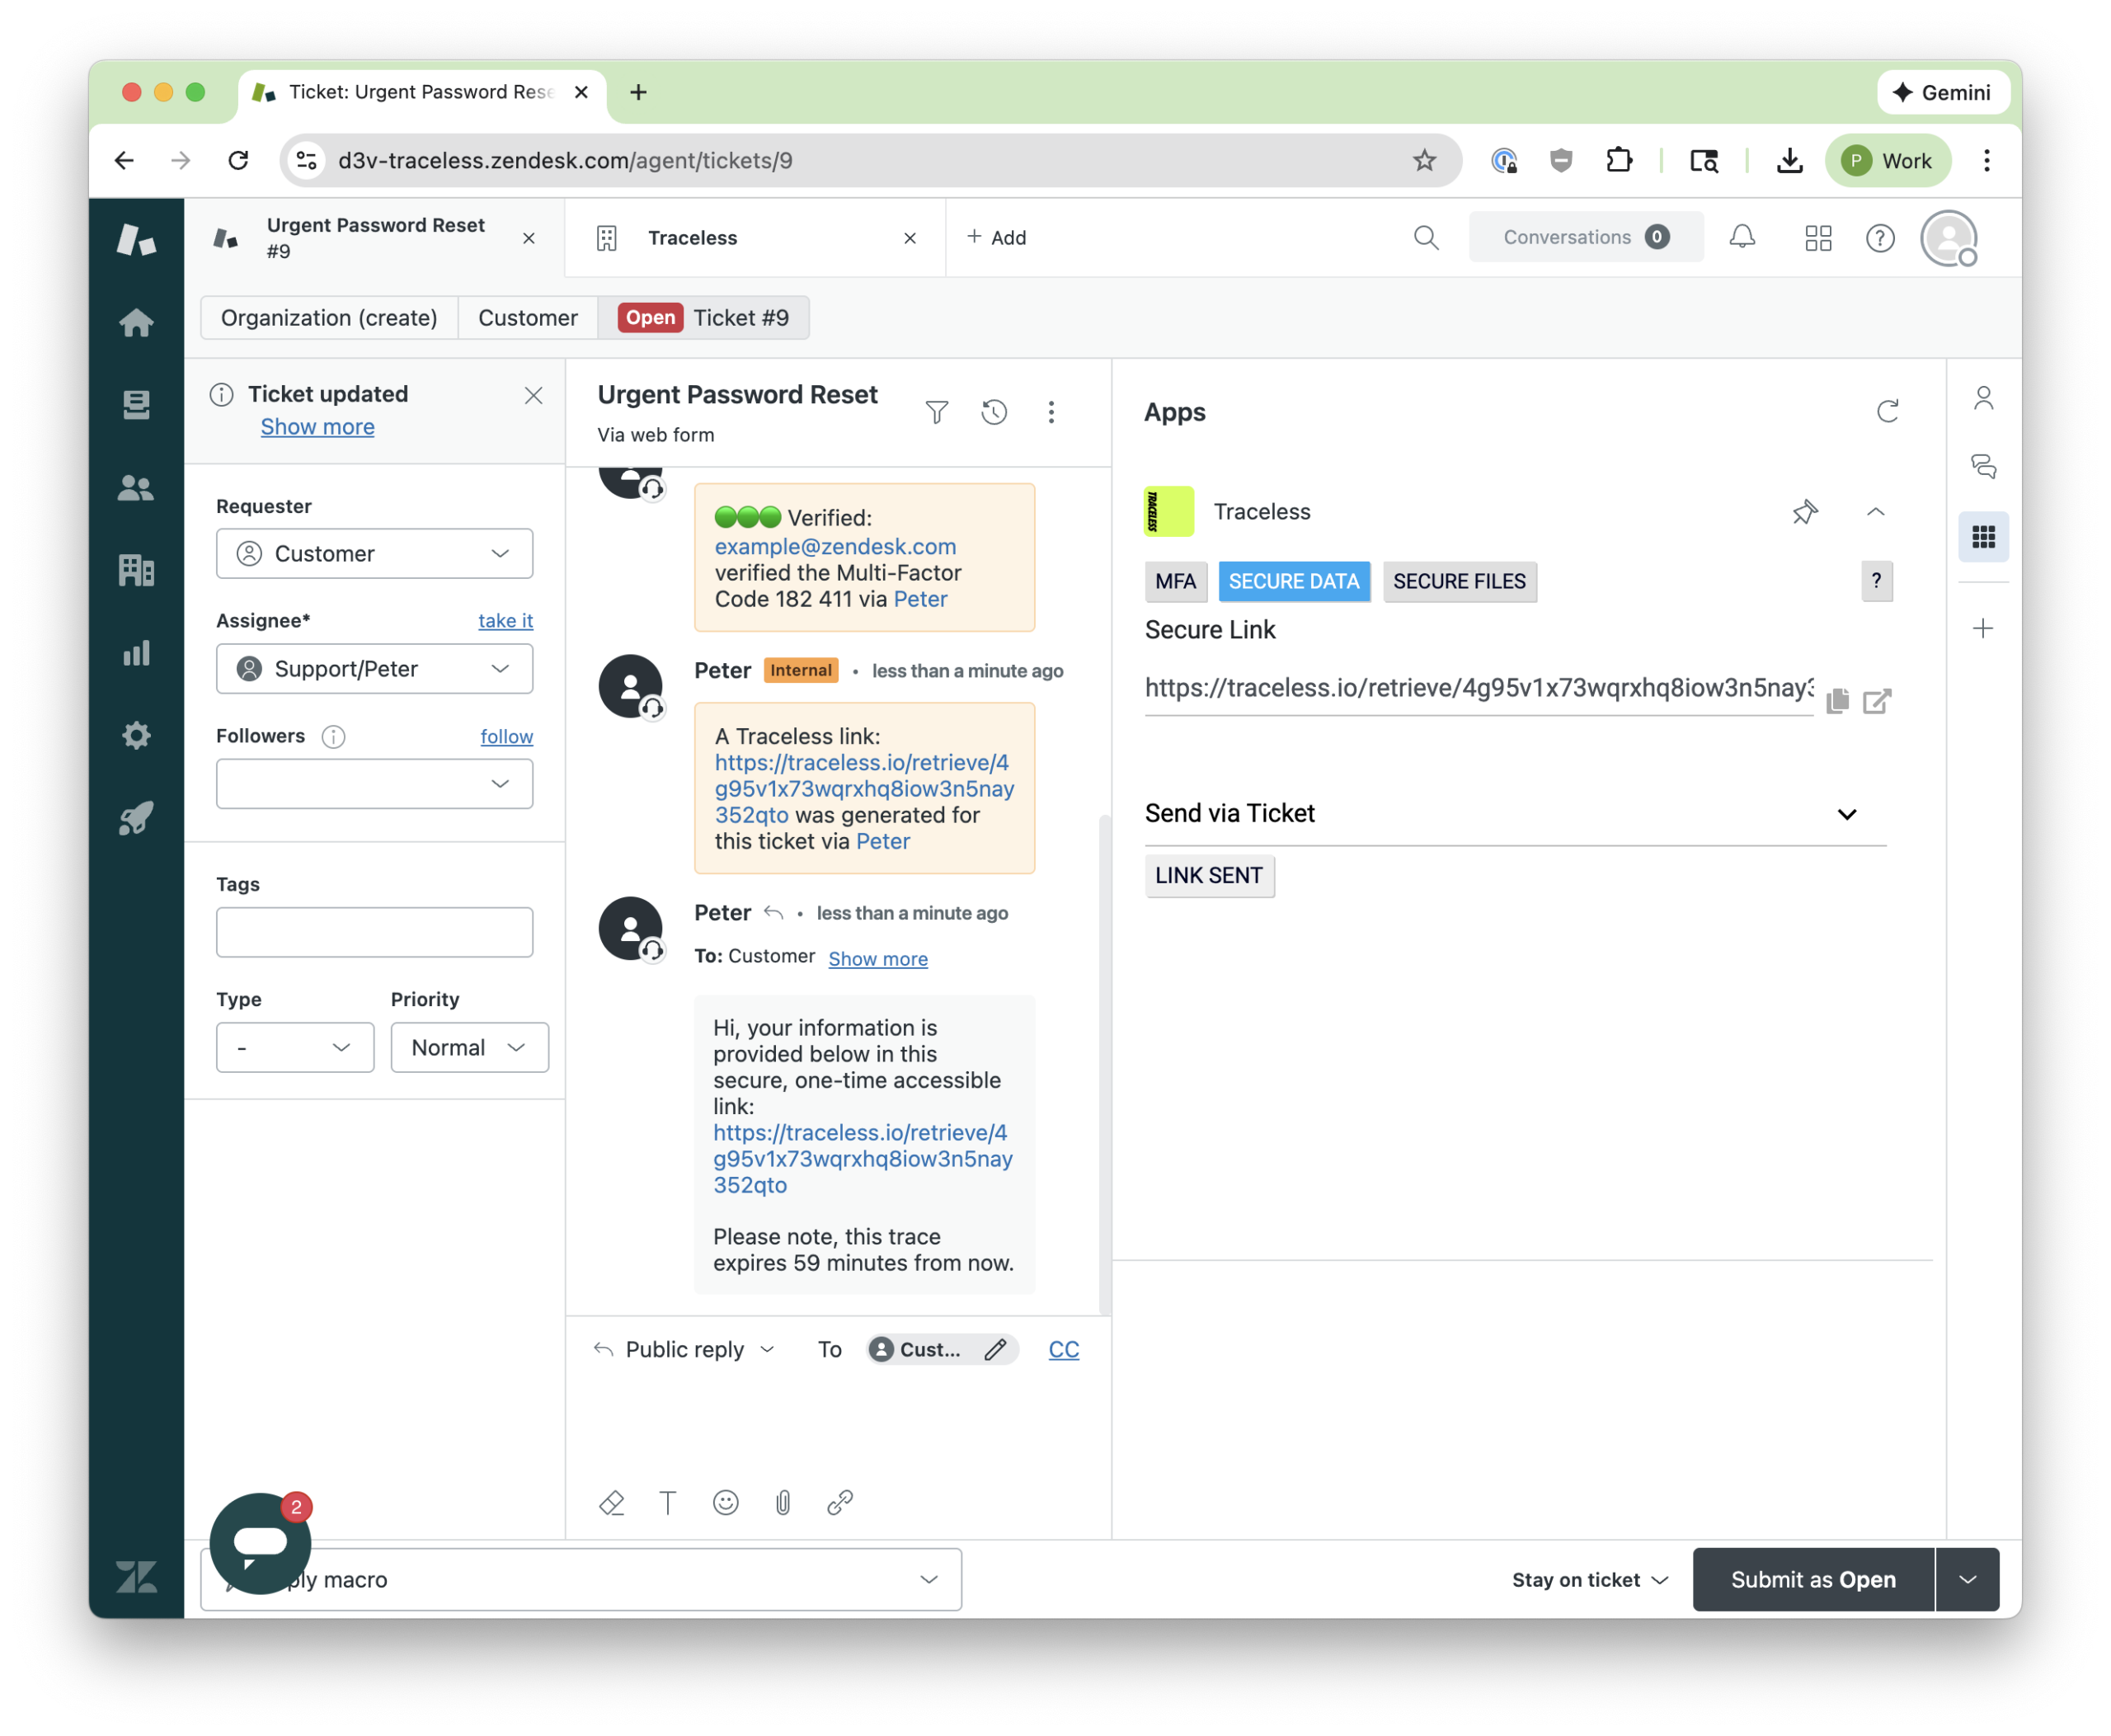Click the take it link
2111x1736 pixels.
(x=505, y=621)
